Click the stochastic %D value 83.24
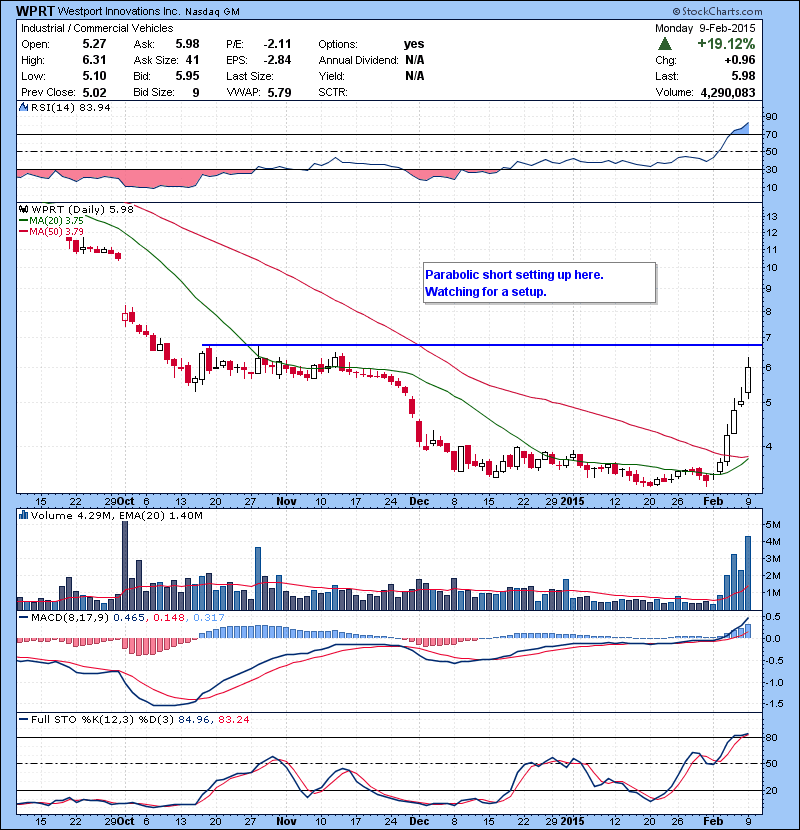Image resolution: width=800 pixels, height=830 pixels. click(233, 719)
